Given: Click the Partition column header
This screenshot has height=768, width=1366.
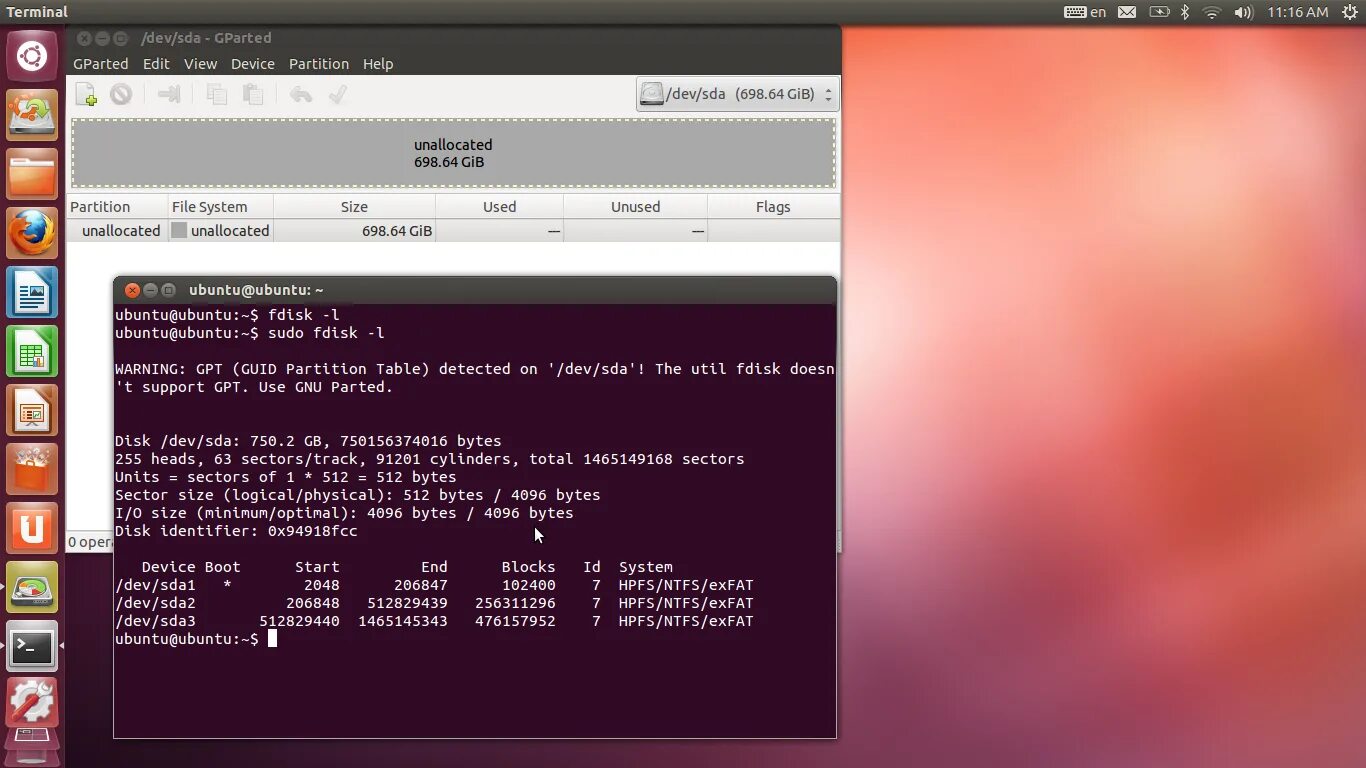Looking at the screenshot, I should tap(117, 207).
